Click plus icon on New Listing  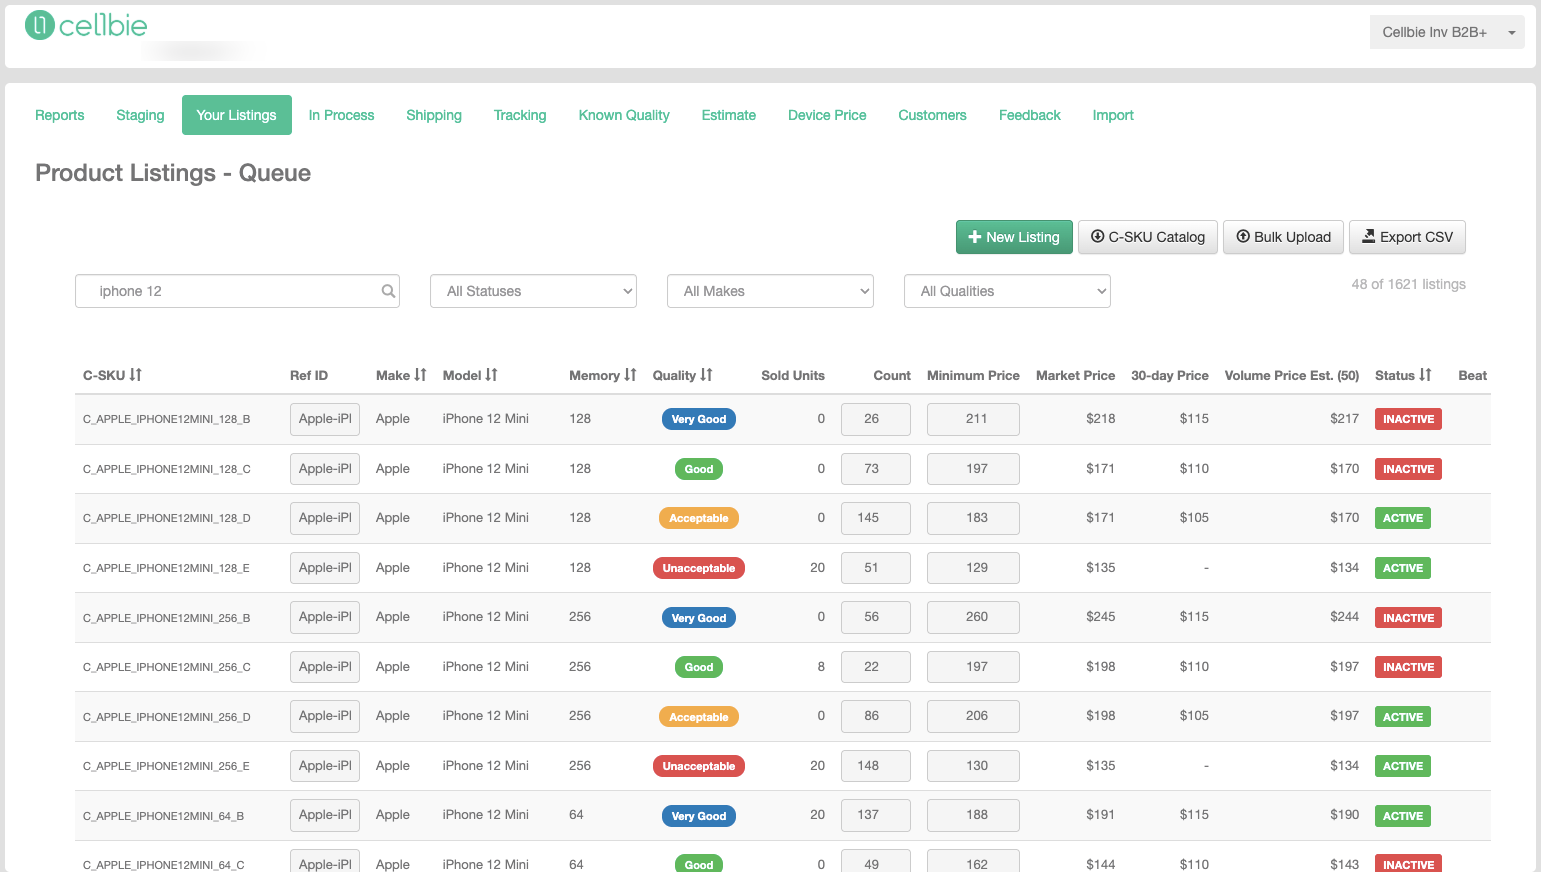click(x=975, y=237)
